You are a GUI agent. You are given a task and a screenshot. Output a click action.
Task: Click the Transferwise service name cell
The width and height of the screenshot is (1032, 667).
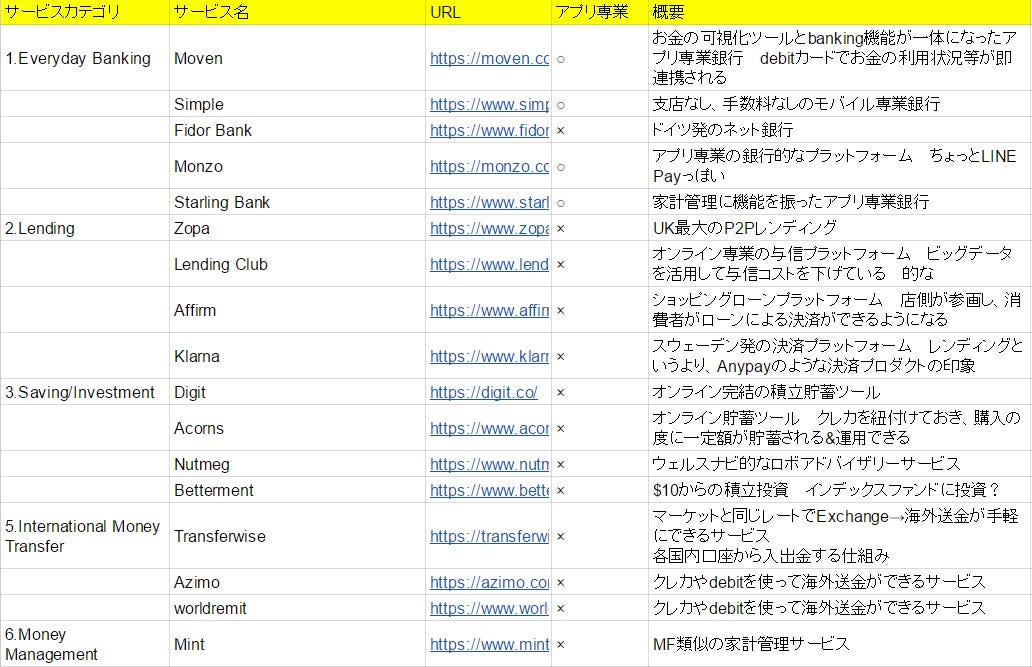[297, 536]
